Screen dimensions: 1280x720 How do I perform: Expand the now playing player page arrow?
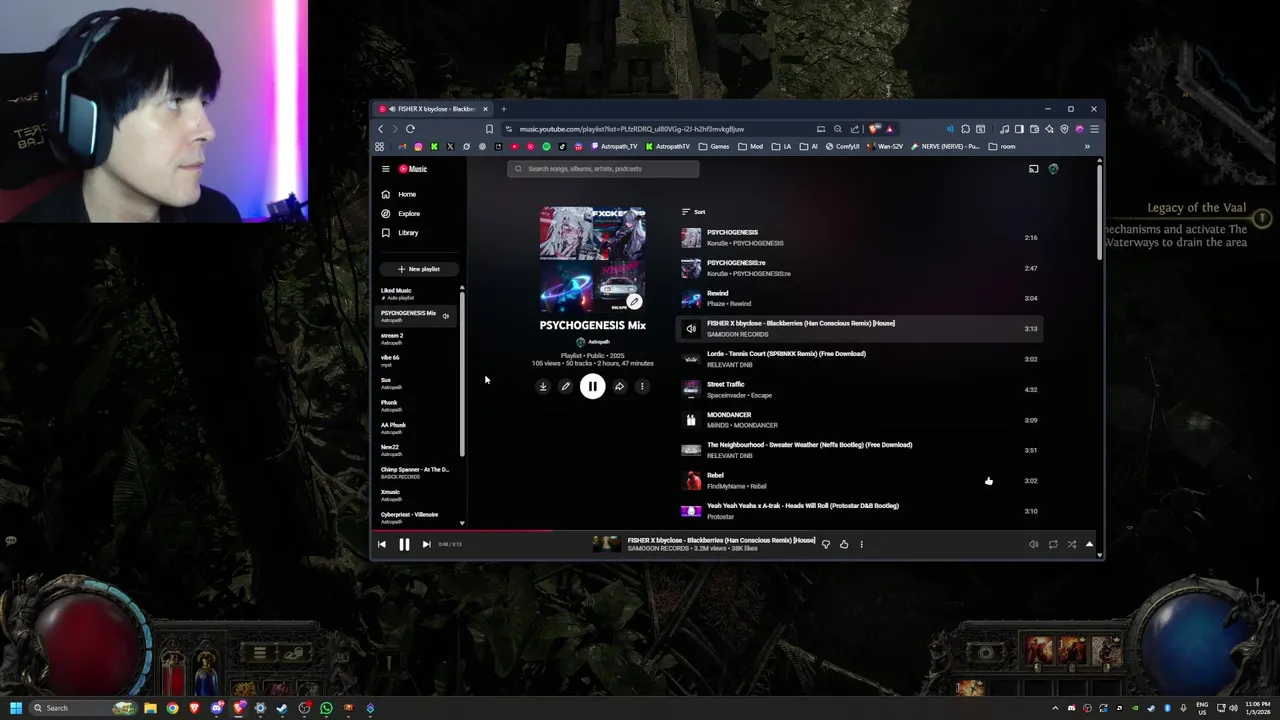tap(1089, 544)
